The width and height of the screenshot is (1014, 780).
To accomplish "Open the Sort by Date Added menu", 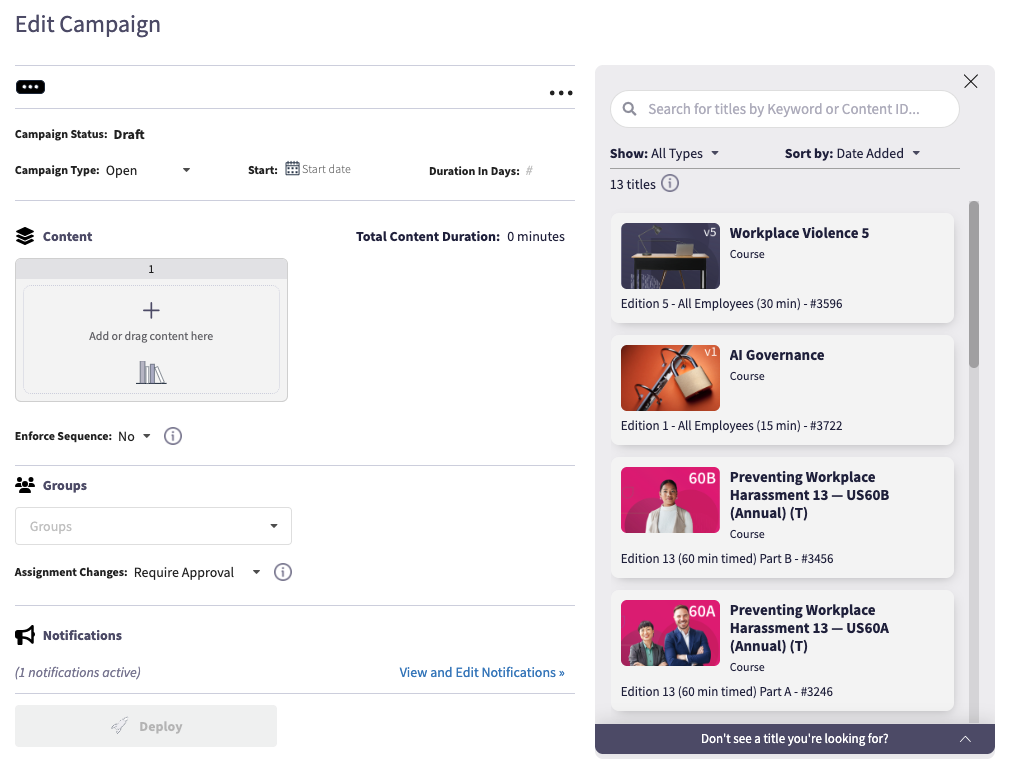I will (852, 153).
